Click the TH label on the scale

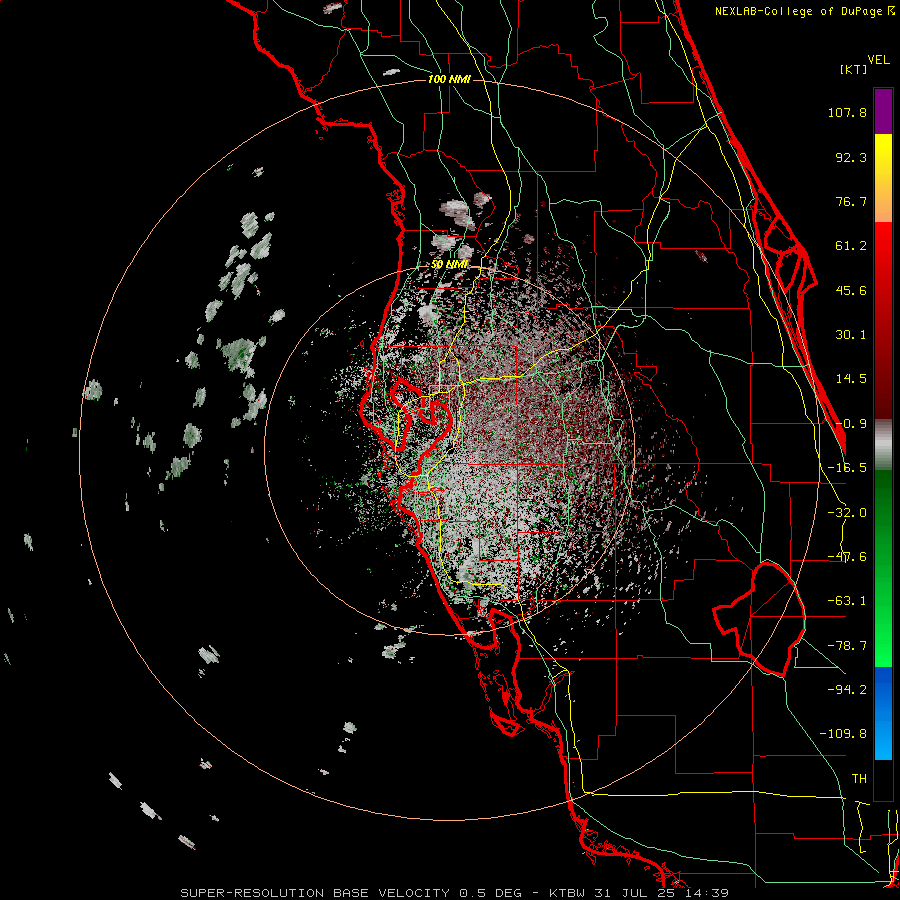pyautogui.click(x=859, y=779)
